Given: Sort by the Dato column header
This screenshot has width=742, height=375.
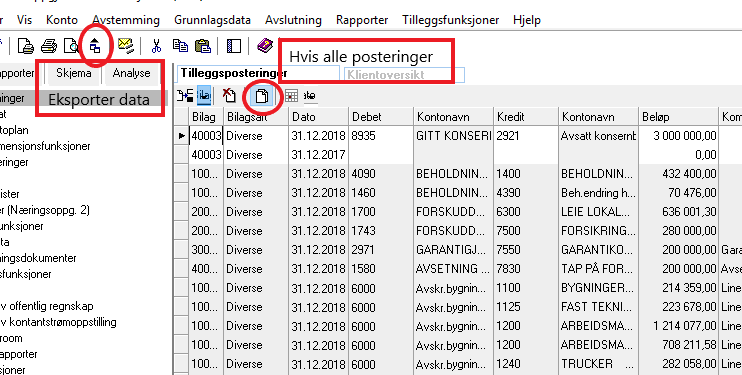Looking at the screenshot, I should point(318,117).
